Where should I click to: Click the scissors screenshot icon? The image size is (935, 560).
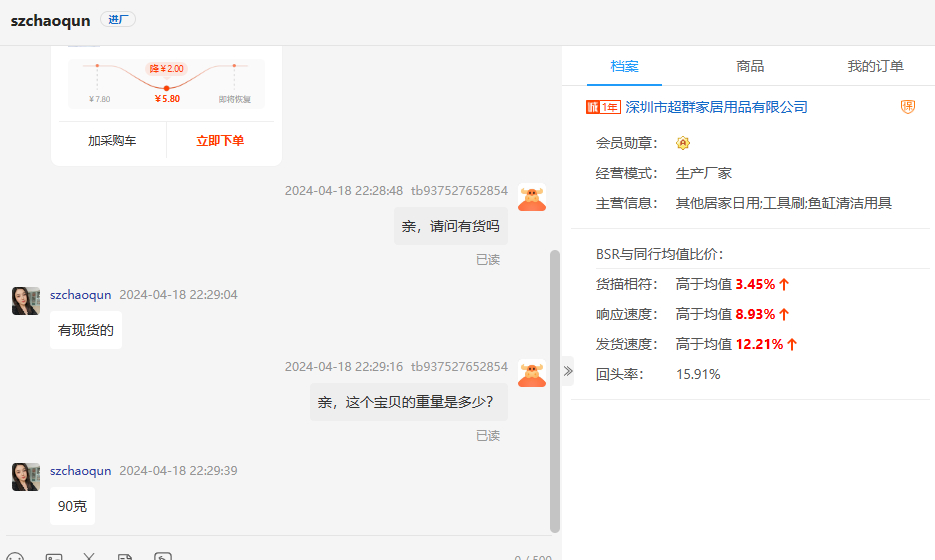click(x=89, y=556)
